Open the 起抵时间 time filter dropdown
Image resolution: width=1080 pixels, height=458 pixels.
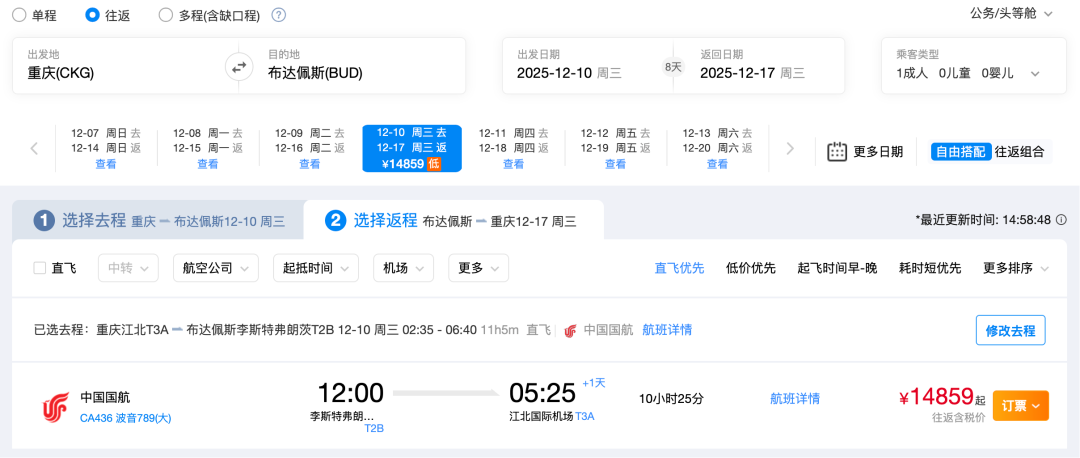pyautogui.click(x=315, y=268)
